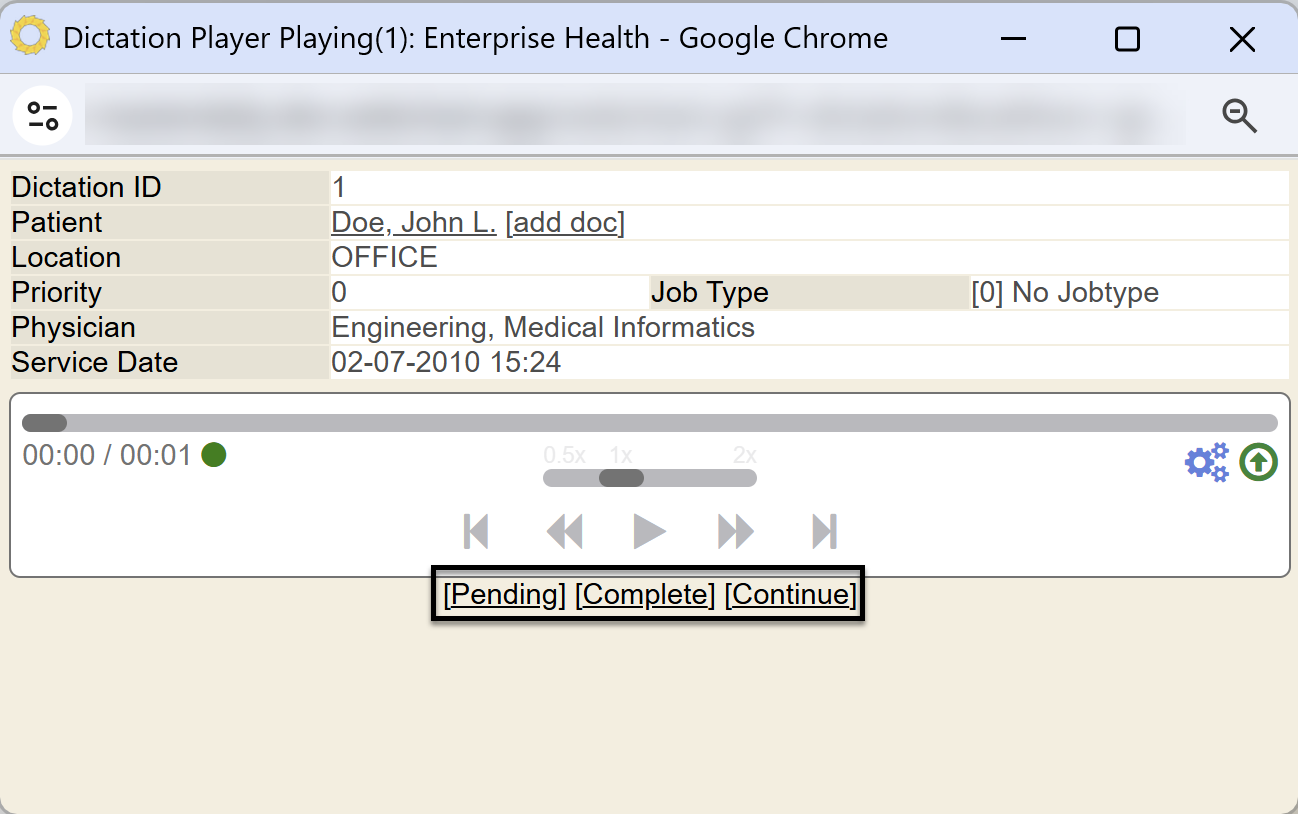Mark dictation as Pending

tap(505, 595)
